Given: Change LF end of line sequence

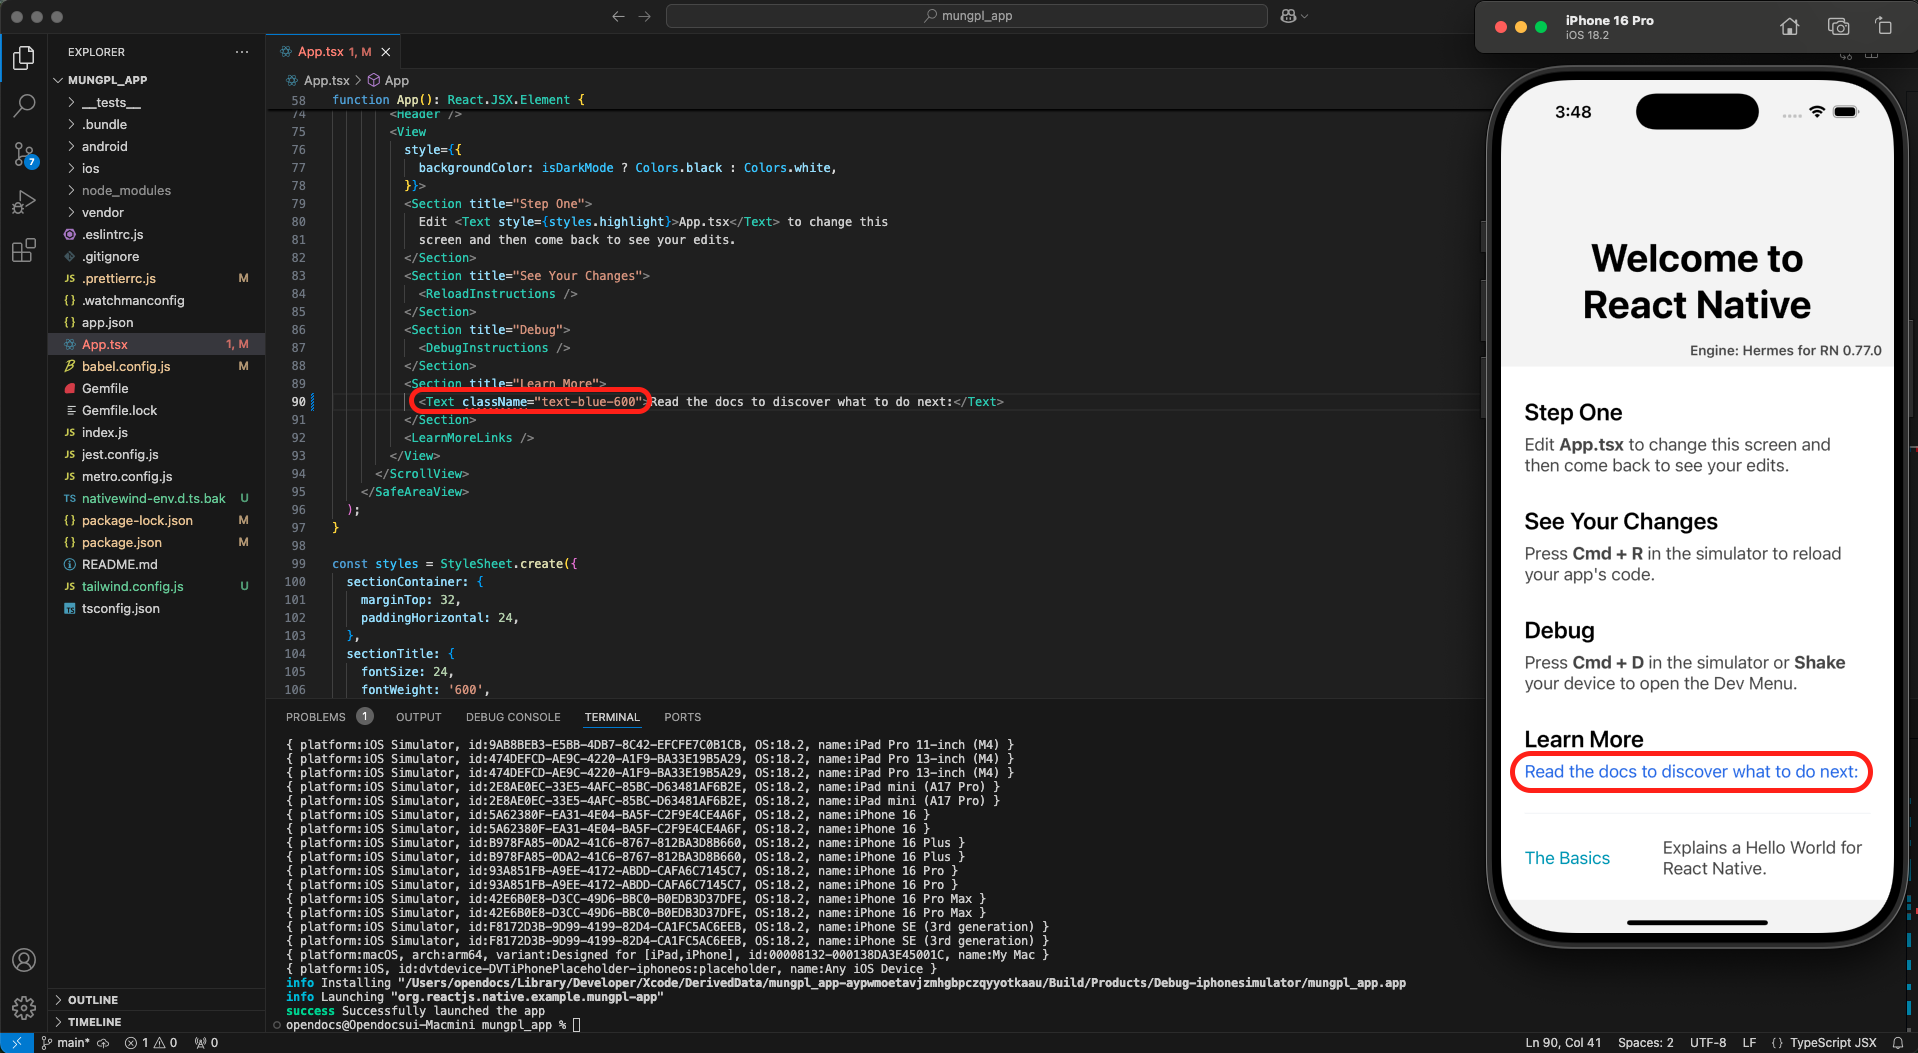Looking at the screenshot, I should [1749, 1043].
